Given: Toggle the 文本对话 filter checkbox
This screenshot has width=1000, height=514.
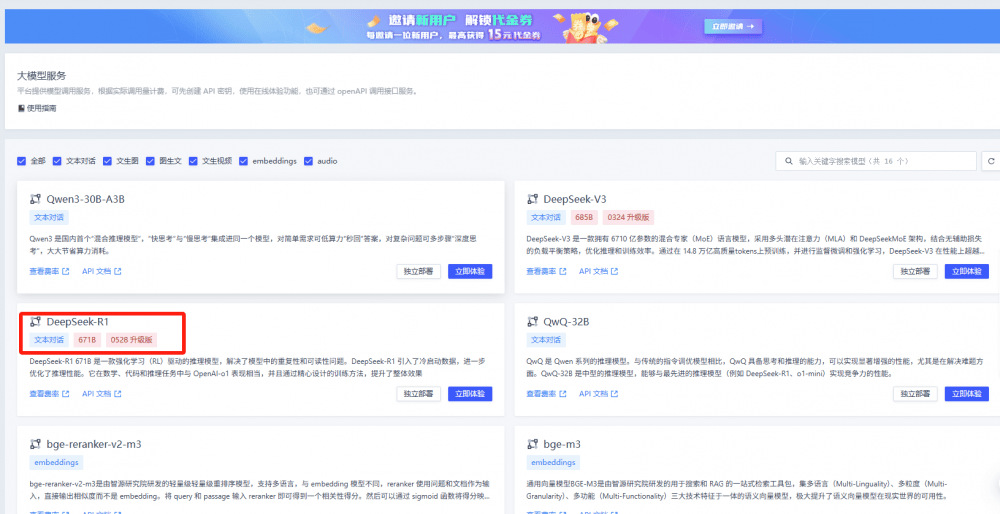Looking at the screenshot, I should click(x=58, y=161).
